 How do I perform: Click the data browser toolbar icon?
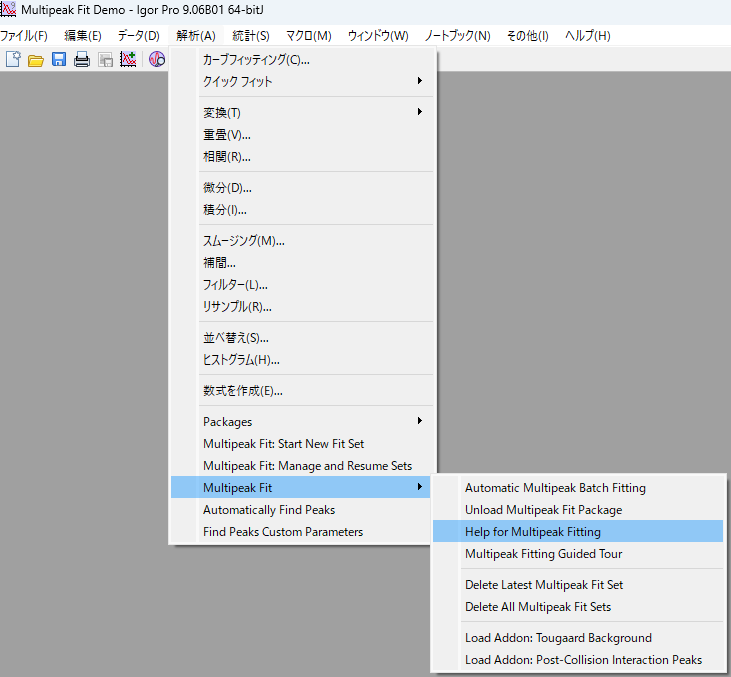tap(157, 59)
